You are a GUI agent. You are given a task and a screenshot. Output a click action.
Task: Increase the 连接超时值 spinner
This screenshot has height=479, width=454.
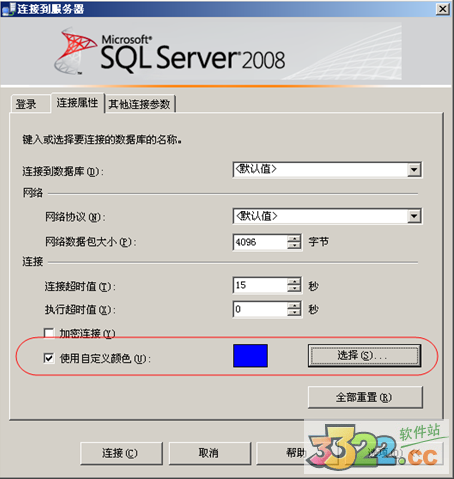pos(294,282)
